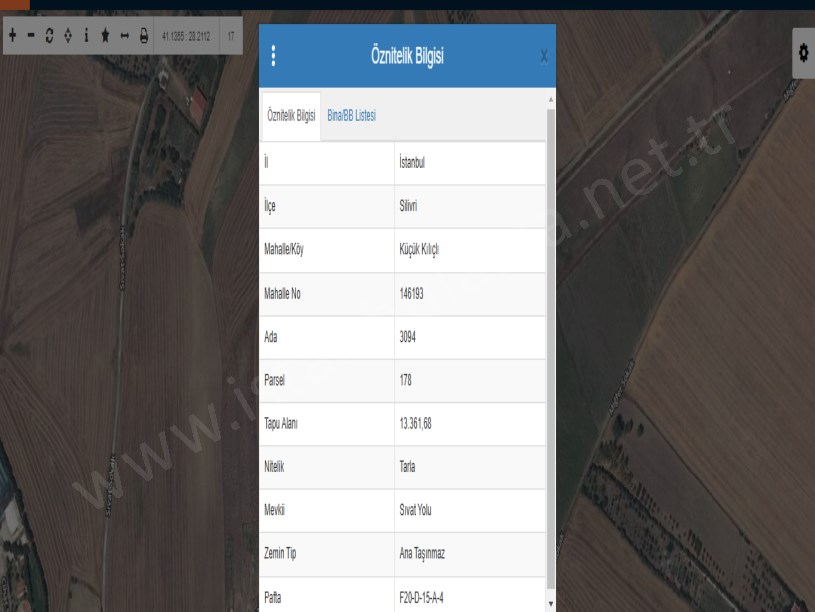The image size is (815, 612).
Task: Click the zoom level 17 indicator
Action: 231,35
